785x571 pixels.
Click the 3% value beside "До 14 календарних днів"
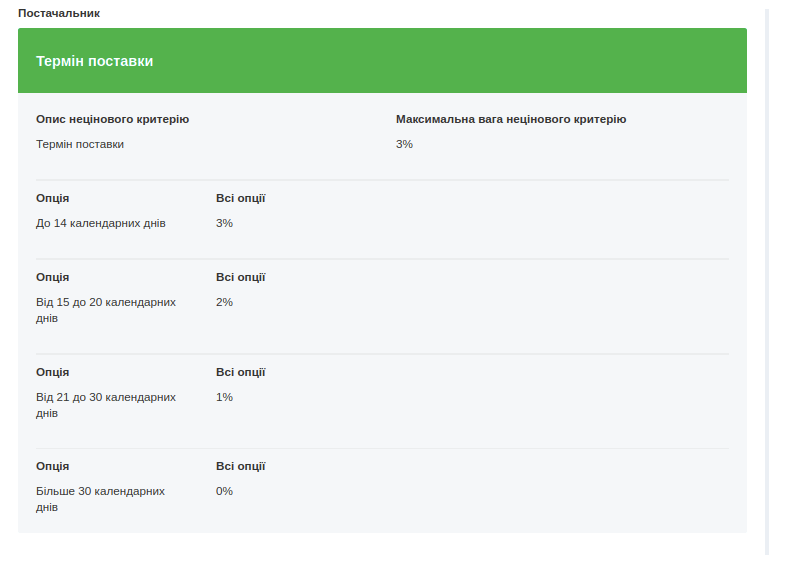(224, 223)
